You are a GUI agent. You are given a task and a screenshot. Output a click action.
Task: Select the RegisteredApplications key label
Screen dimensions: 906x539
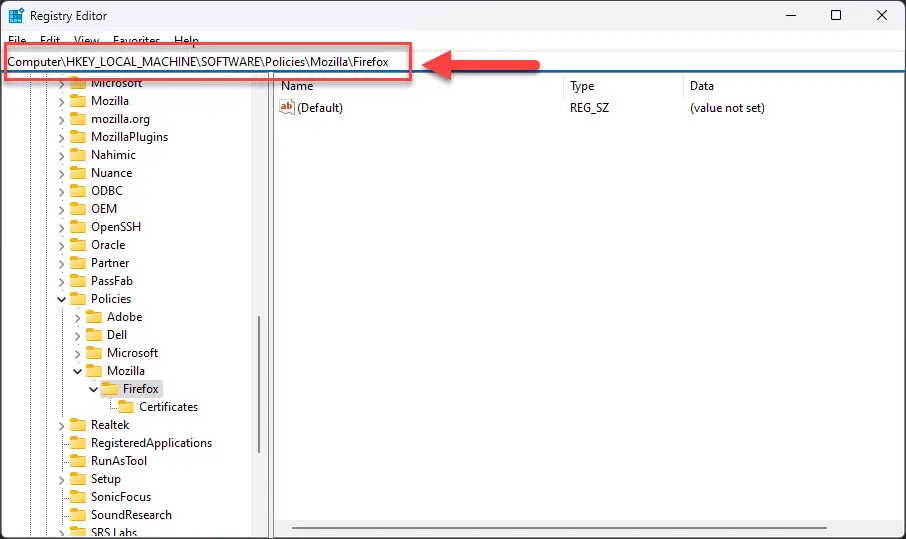tap(151, 443)
